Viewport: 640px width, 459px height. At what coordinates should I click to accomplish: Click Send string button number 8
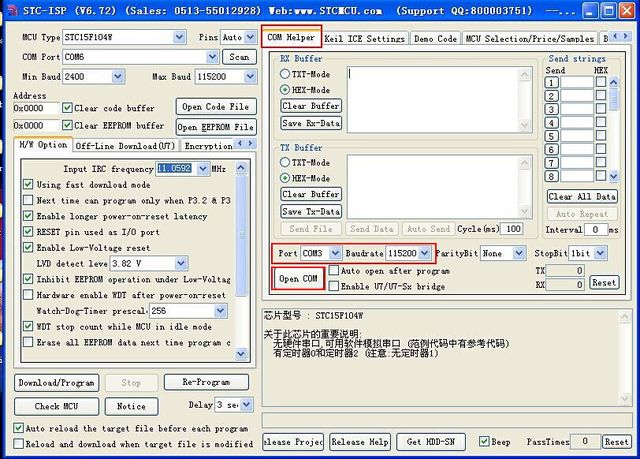(x=551, y=176)
